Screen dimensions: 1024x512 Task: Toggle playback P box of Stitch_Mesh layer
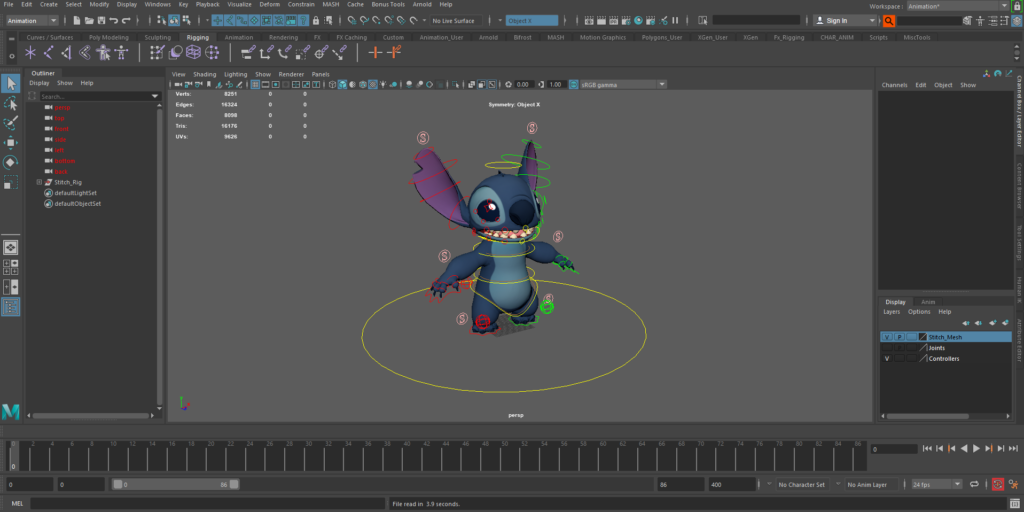(899, 337)
